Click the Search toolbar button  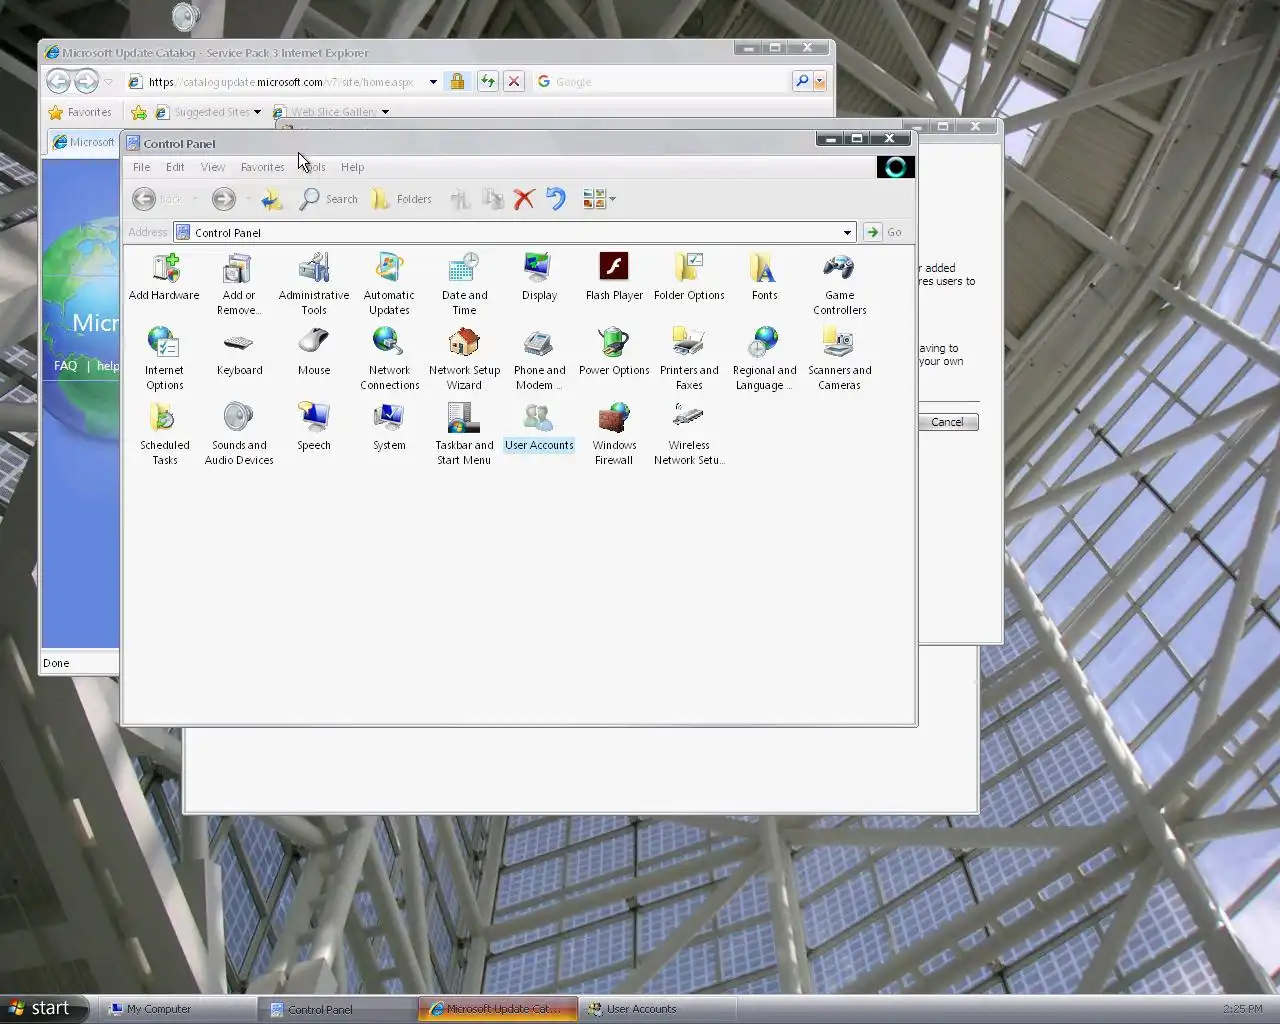coord(328,199)
